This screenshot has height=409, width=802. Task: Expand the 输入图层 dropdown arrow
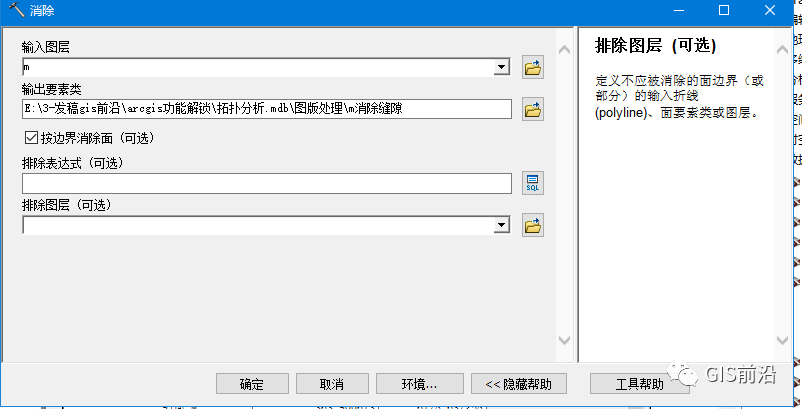pos(501,67)
